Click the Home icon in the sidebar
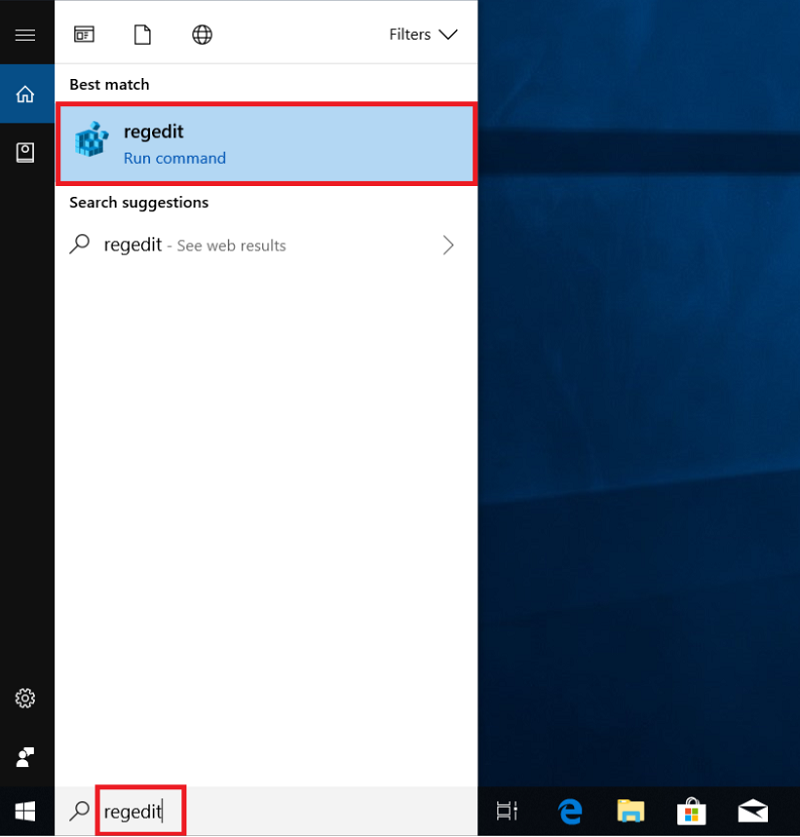The image size is (800, 837). (x=26, y=94)
